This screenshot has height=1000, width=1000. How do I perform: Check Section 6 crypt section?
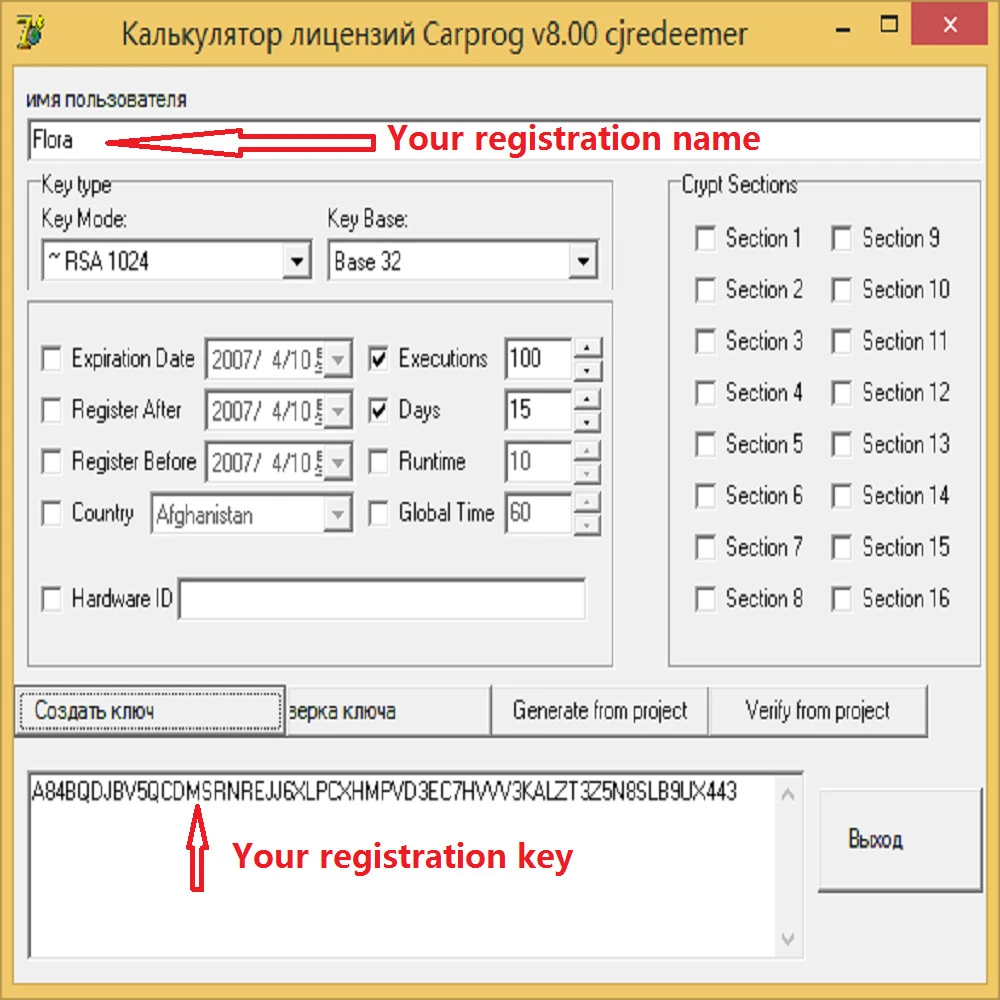coord(705,496)
